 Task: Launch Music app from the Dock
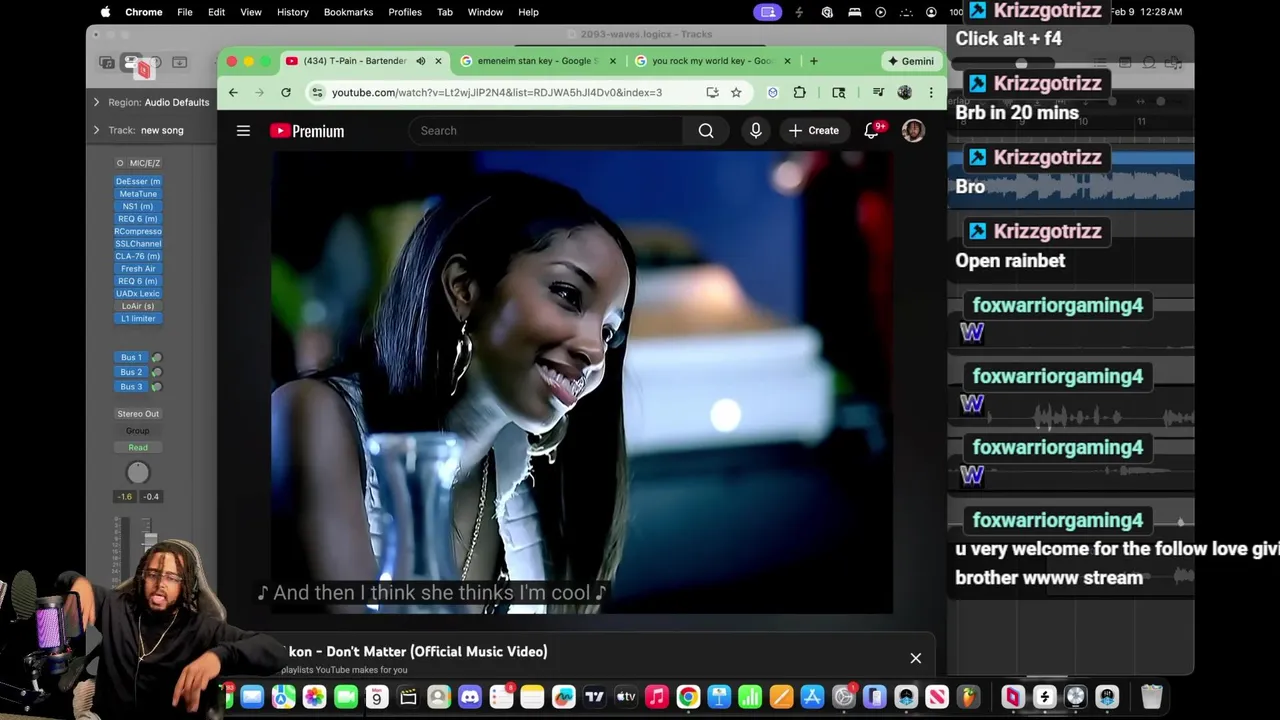pyautogui.click(x=657, y=697)
